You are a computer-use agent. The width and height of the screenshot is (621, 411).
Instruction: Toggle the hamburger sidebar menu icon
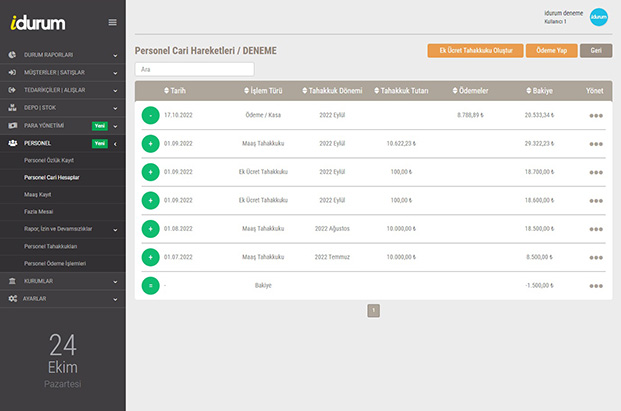click(112, 22)
